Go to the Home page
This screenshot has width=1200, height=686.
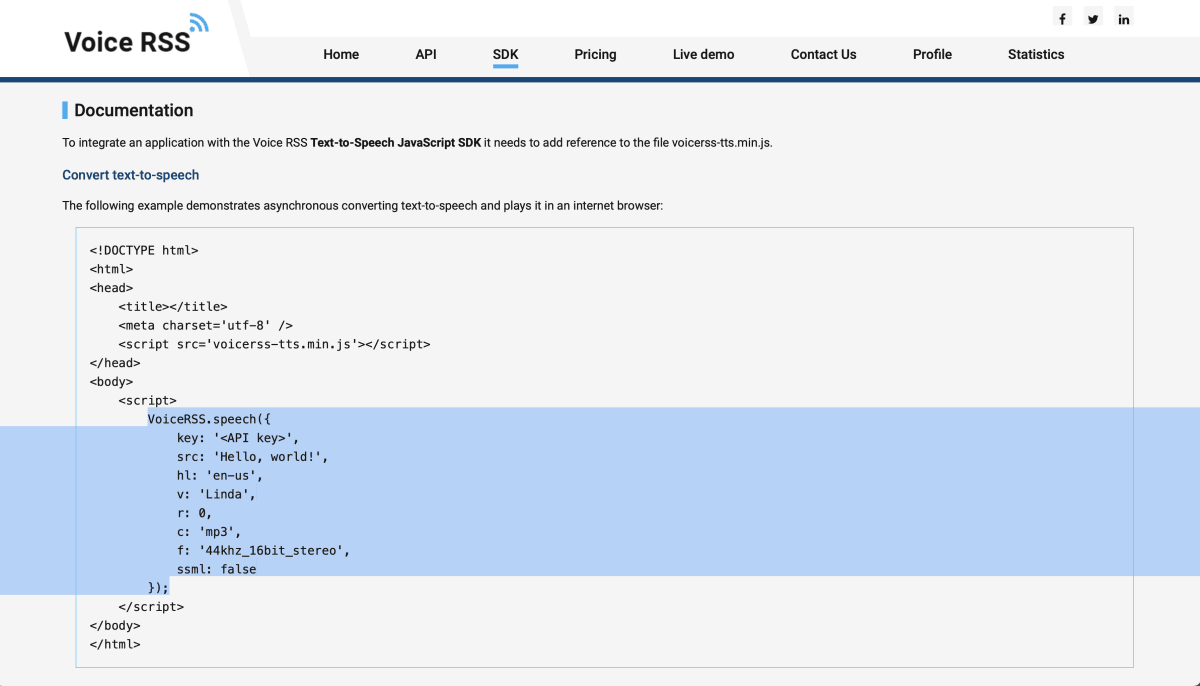(x=341, y=54)
